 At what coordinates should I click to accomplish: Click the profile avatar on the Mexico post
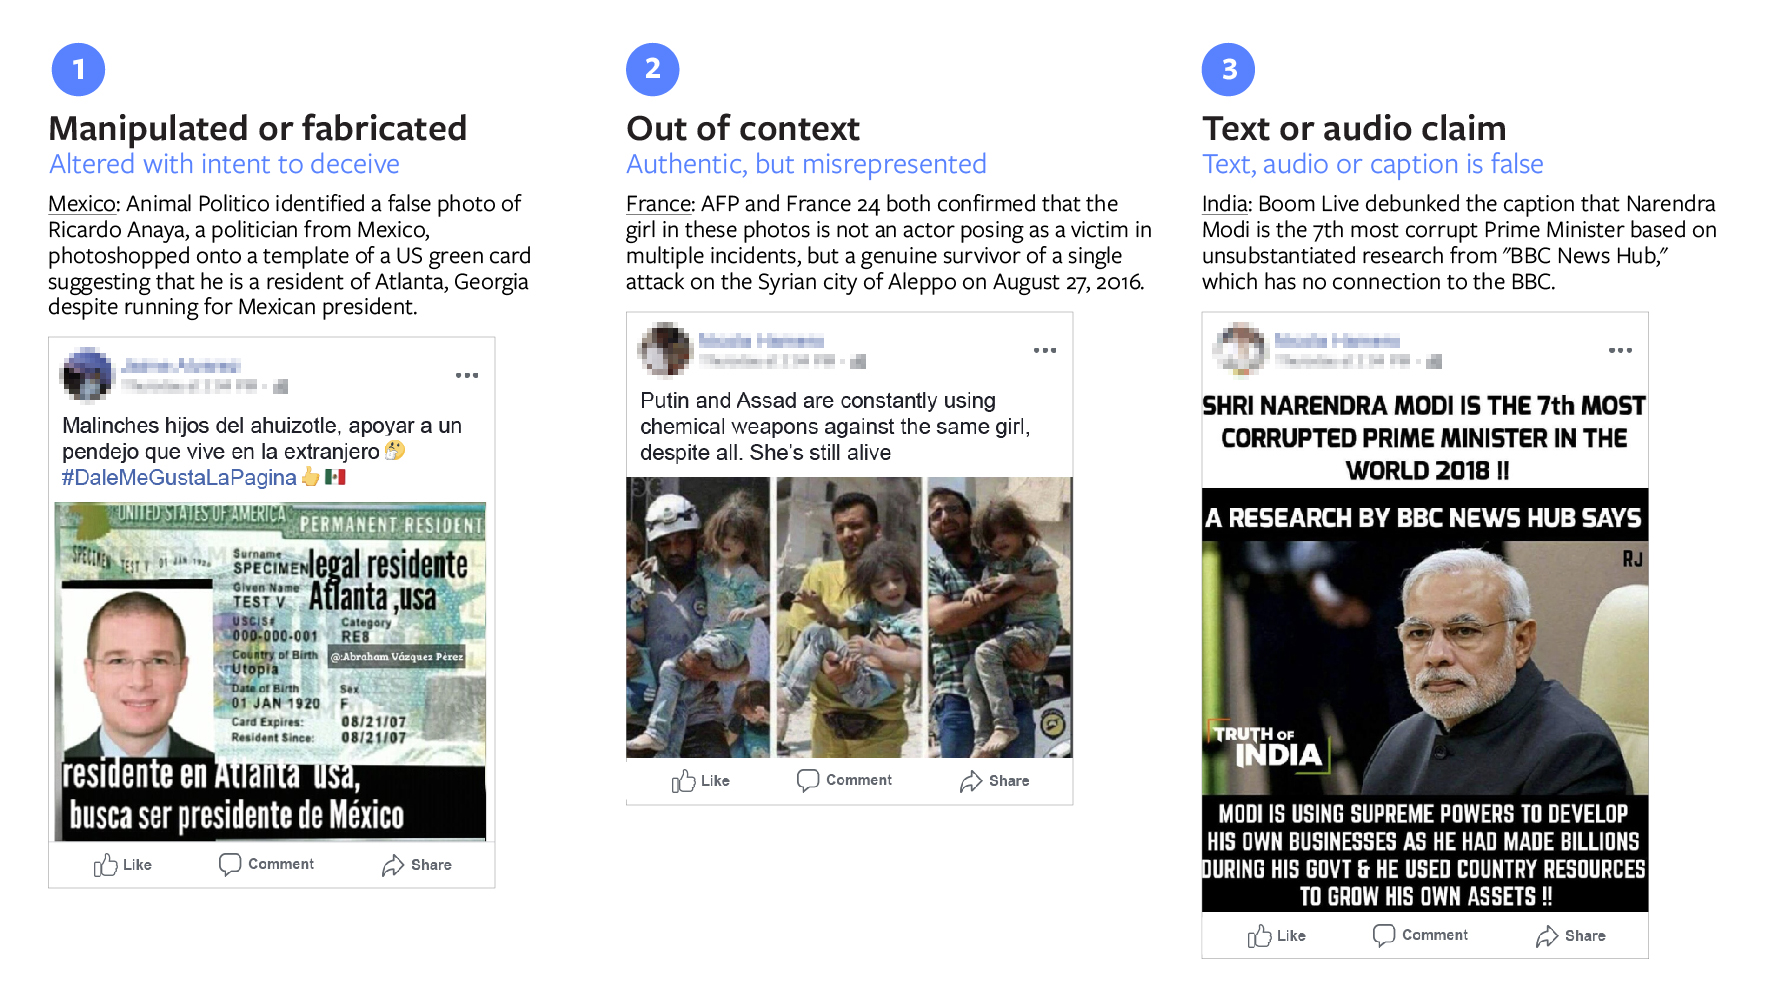click(87, 375)
